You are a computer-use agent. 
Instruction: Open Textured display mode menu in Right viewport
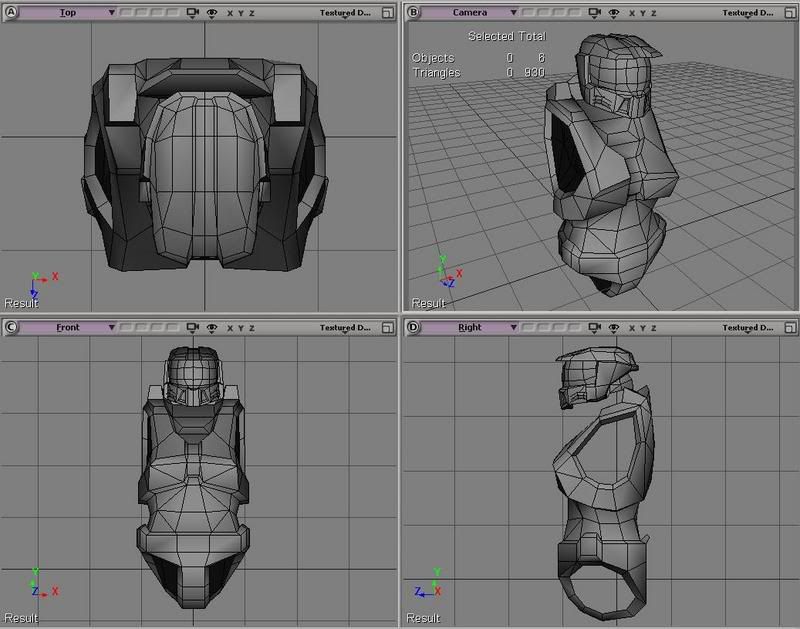[748, 328]
